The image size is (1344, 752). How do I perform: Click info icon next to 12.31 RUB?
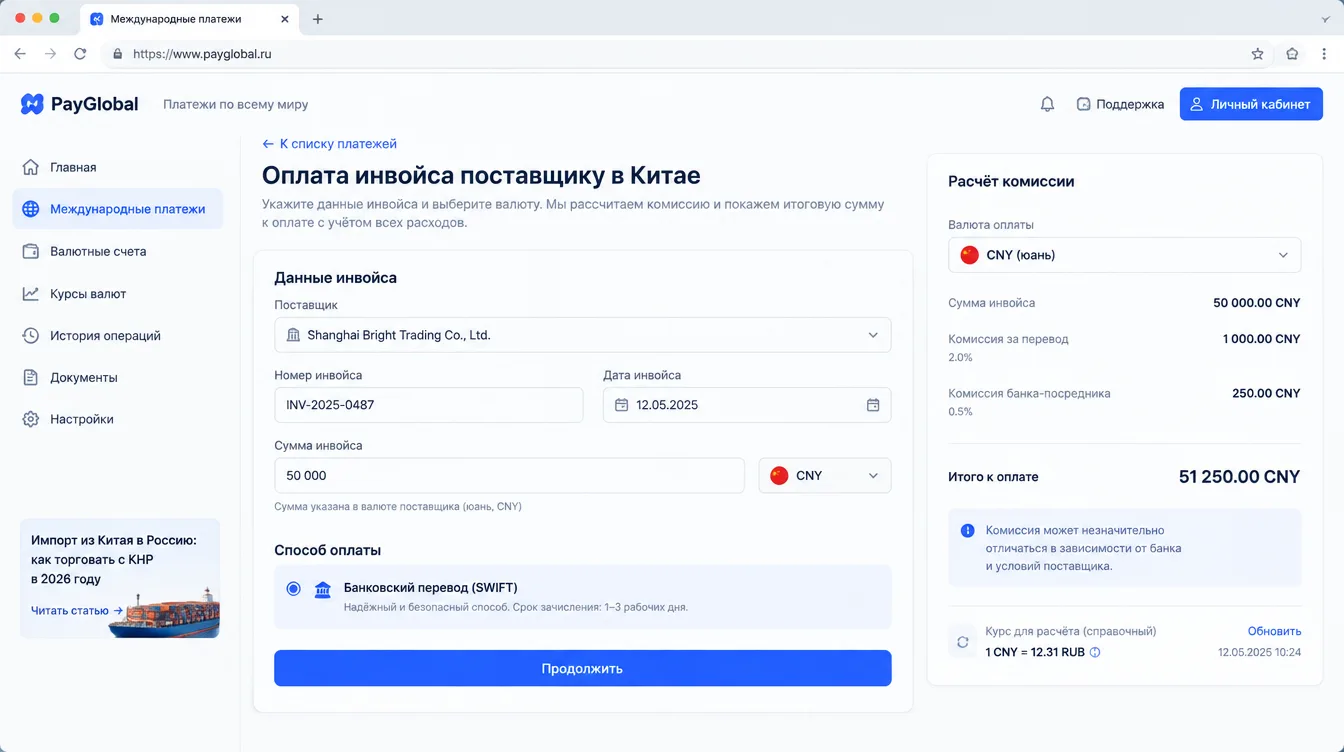[1095, 653]
